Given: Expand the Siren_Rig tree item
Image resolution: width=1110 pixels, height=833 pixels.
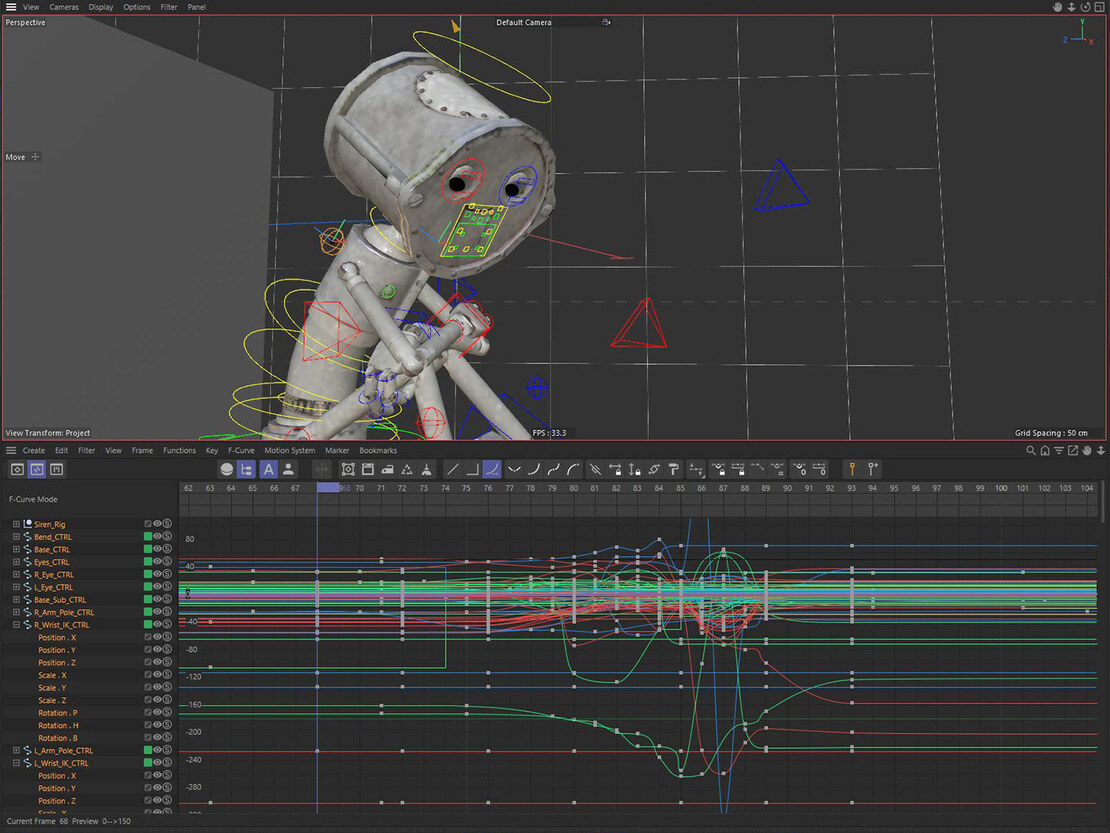Looking at the screenshot, I should pos(16,524).
